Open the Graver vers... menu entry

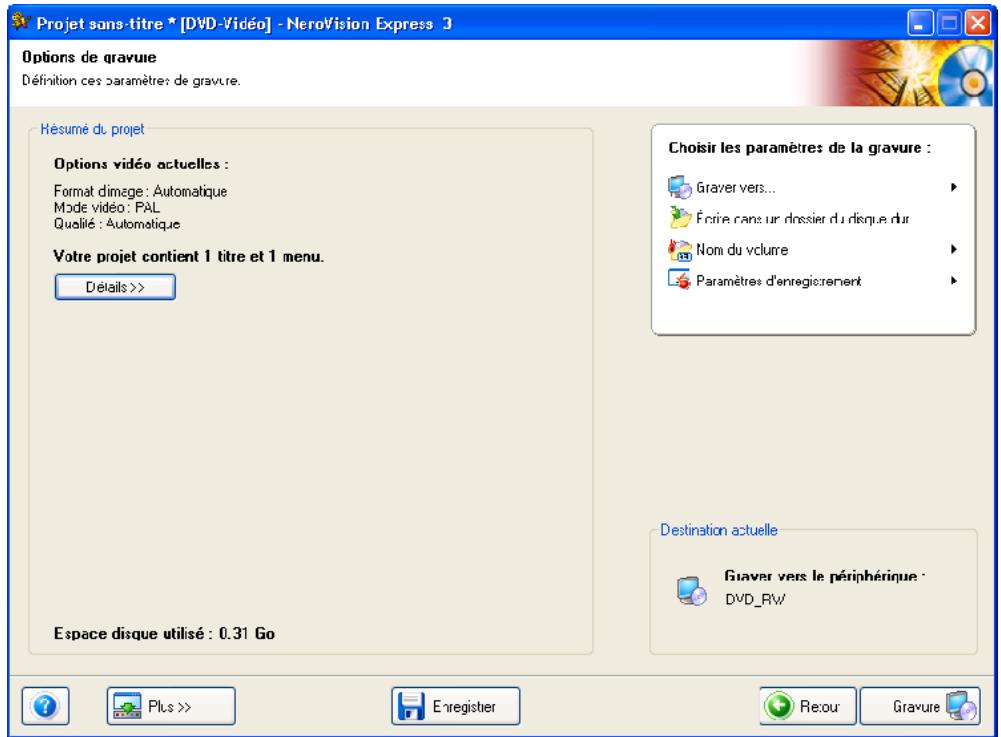click(x=813, y=187)
